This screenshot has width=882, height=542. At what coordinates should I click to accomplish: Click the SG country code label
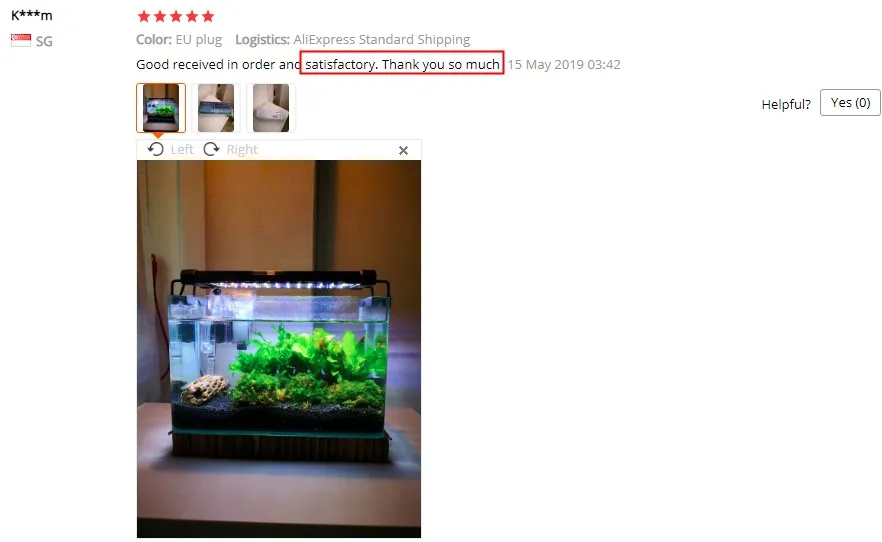coord(44,41)
